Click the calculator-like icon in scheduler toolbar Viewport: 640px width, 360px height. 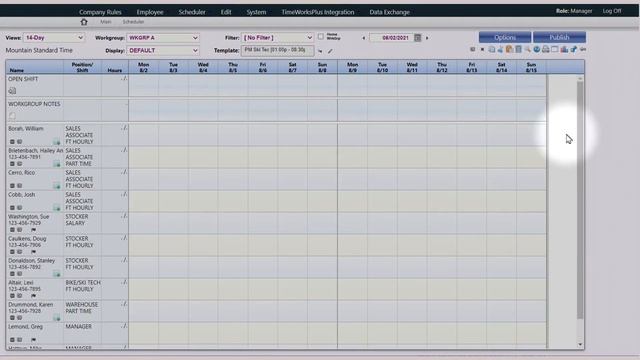[518, 49]
